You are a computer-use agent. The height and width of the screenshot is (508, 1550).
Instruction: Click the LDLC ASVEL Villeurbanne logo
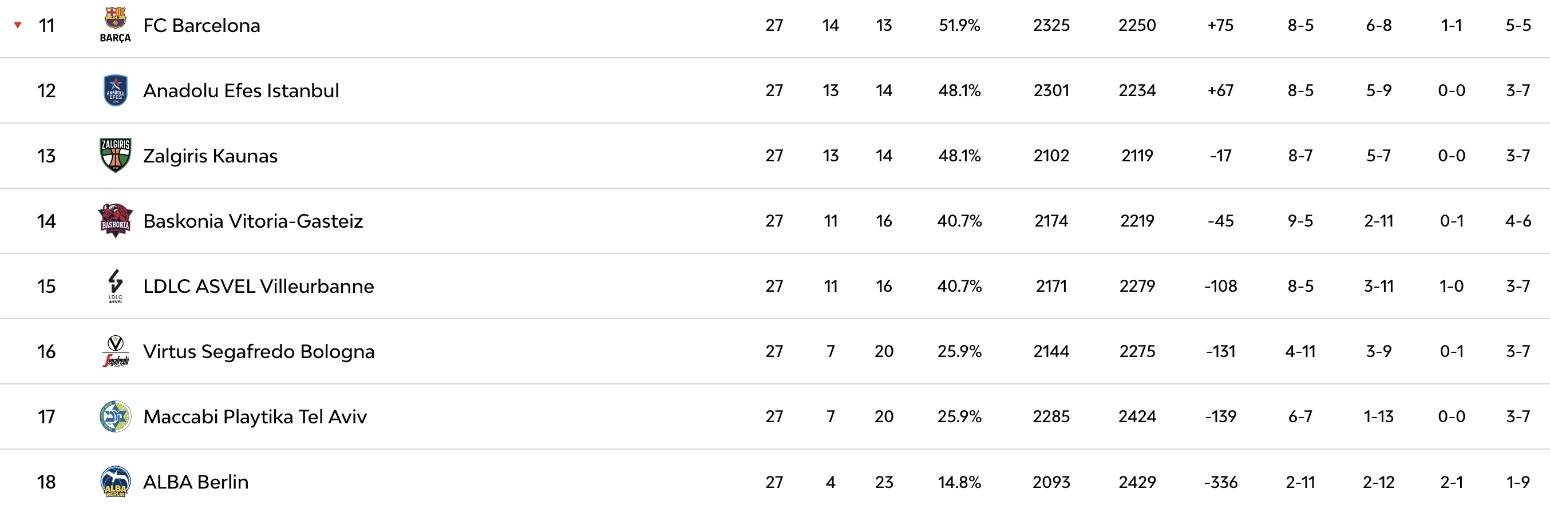[115, 286]
